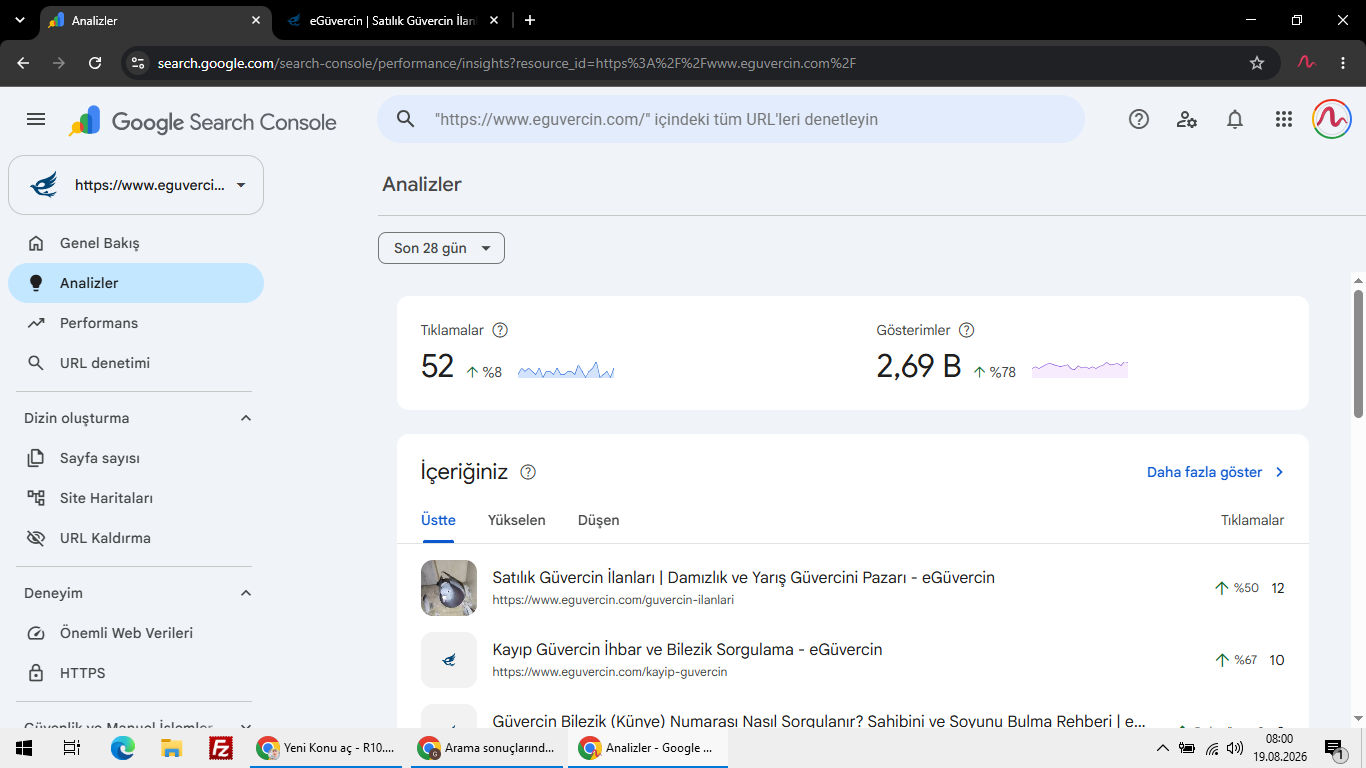Open Site Haritaları in the sidebar

point(136,498)
